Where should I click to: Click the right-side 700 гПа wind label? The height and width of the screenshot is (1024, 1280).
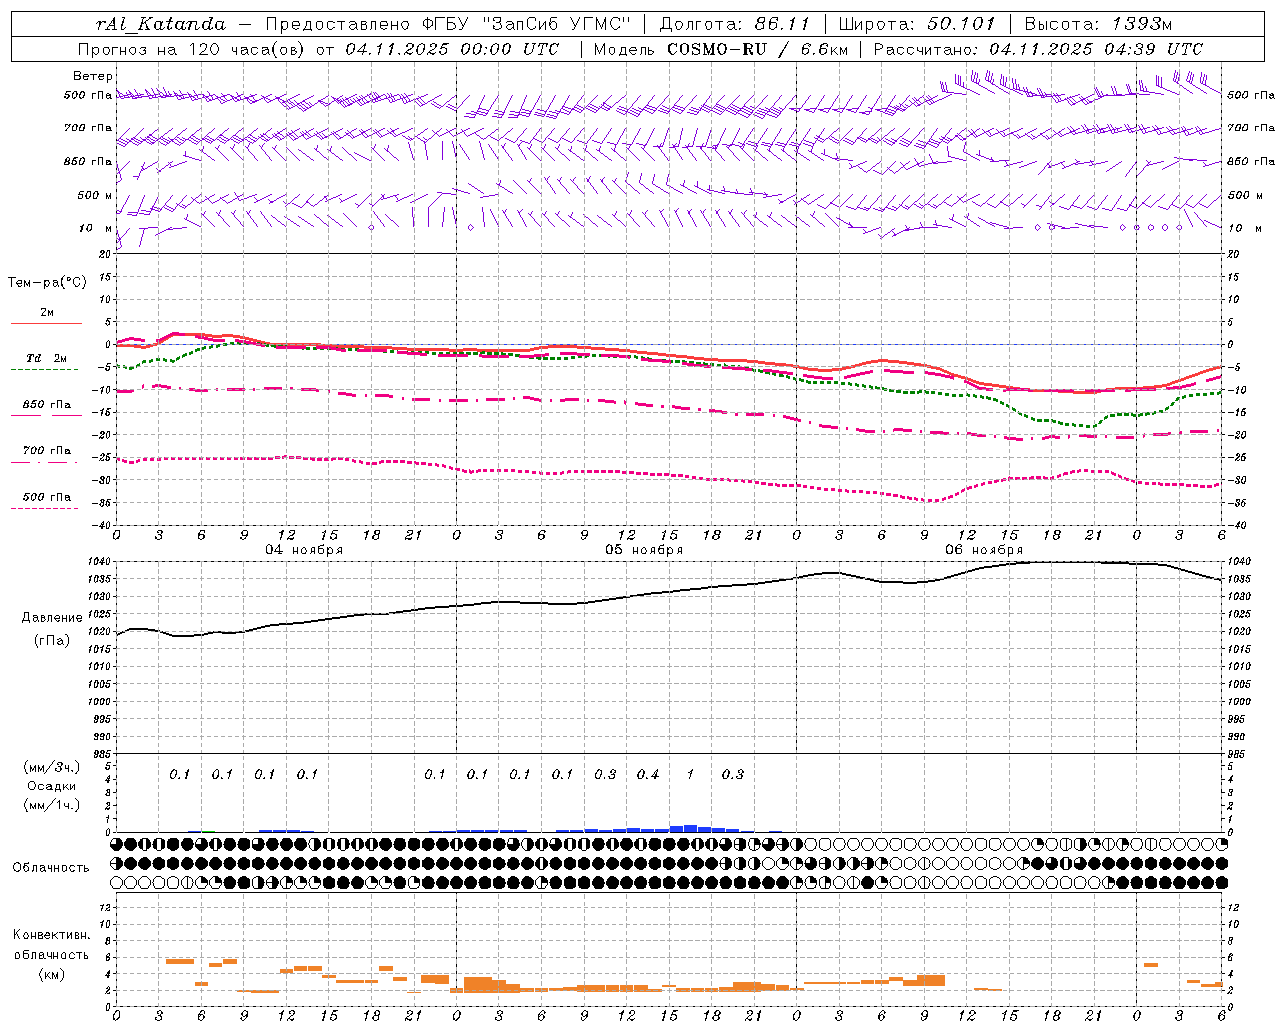(1251, 128)
